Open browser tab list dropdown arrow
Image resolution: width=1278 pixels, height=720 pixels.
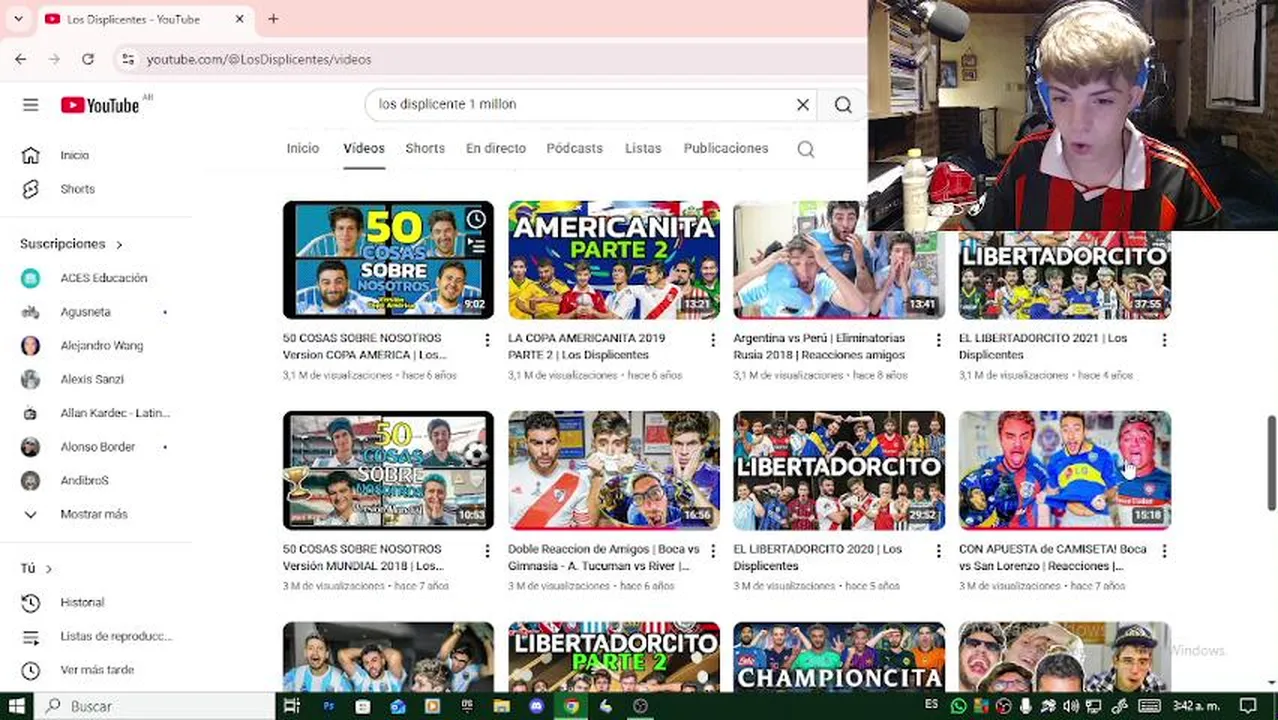pyautogui.click(x=18, y=18)
